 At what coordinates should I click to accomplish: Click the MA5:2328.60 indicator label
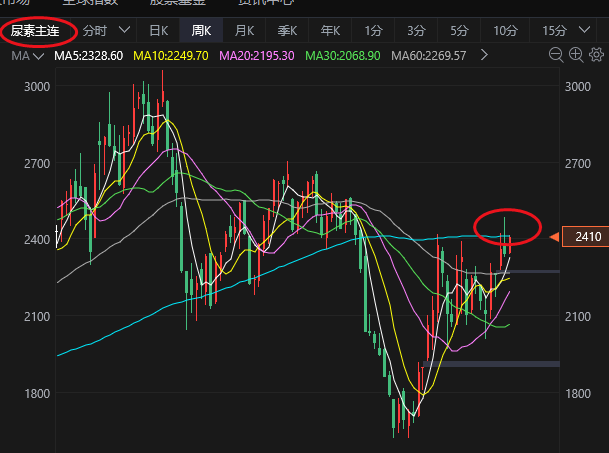[88, 56]
